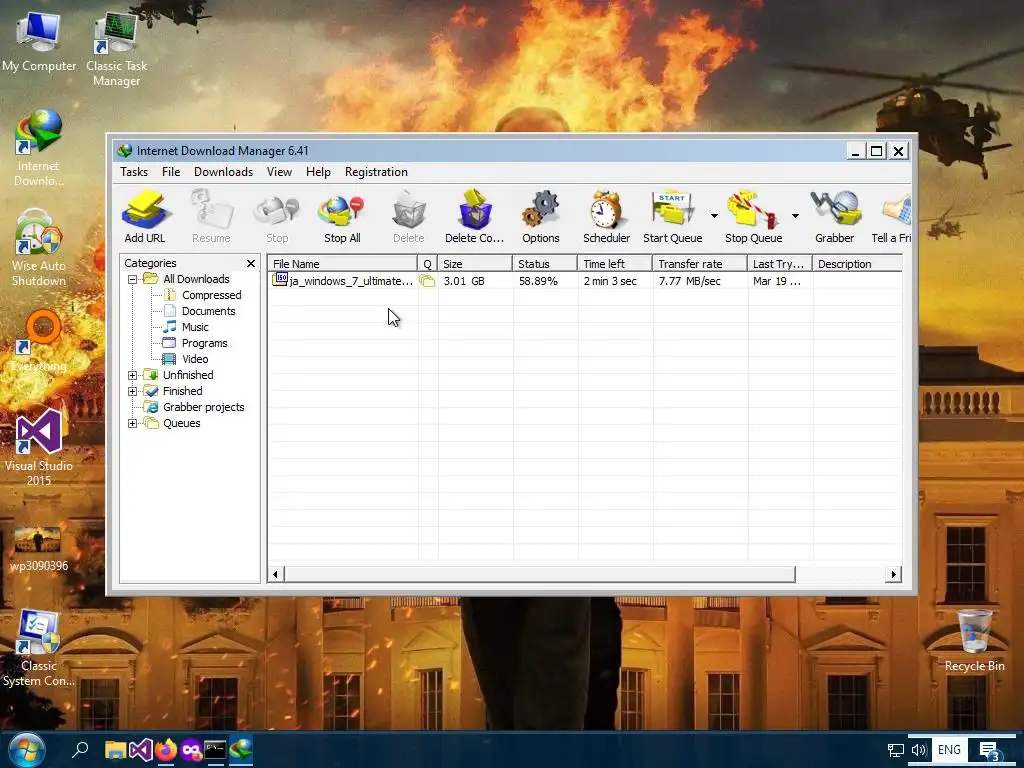The image size is (1024, 768).
Task: Click the taskbar search magnifier icon
Action: pyautogui.click(x=80, y=750)
